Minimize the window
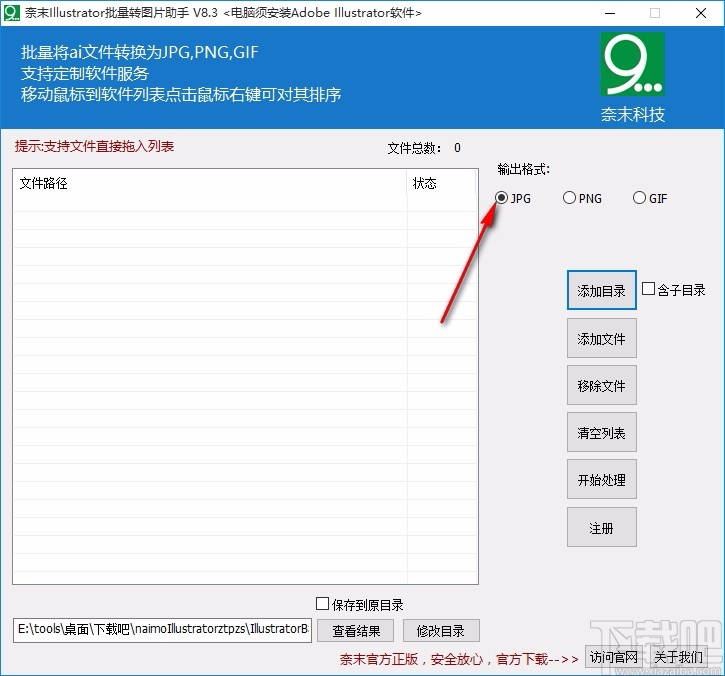This screenshot has height=676, width=725. [x=610, y=13]
